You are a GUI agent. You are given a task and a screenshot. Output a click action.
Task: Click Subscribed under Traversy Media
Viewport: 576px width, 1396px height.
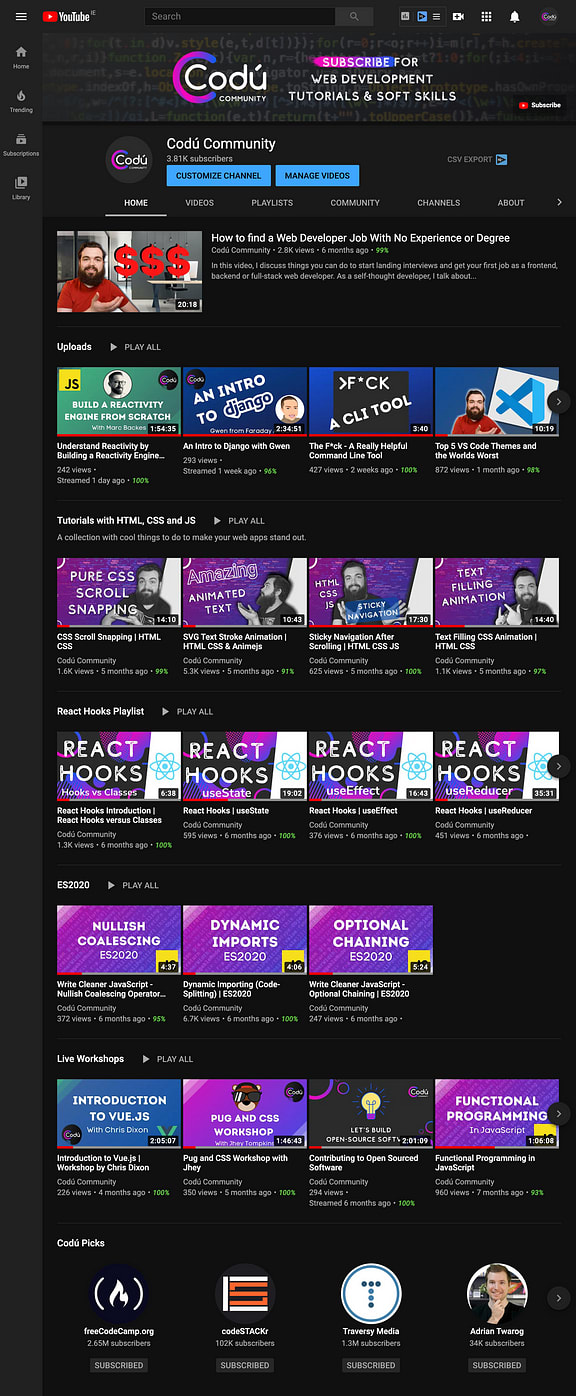(371, 1365)
